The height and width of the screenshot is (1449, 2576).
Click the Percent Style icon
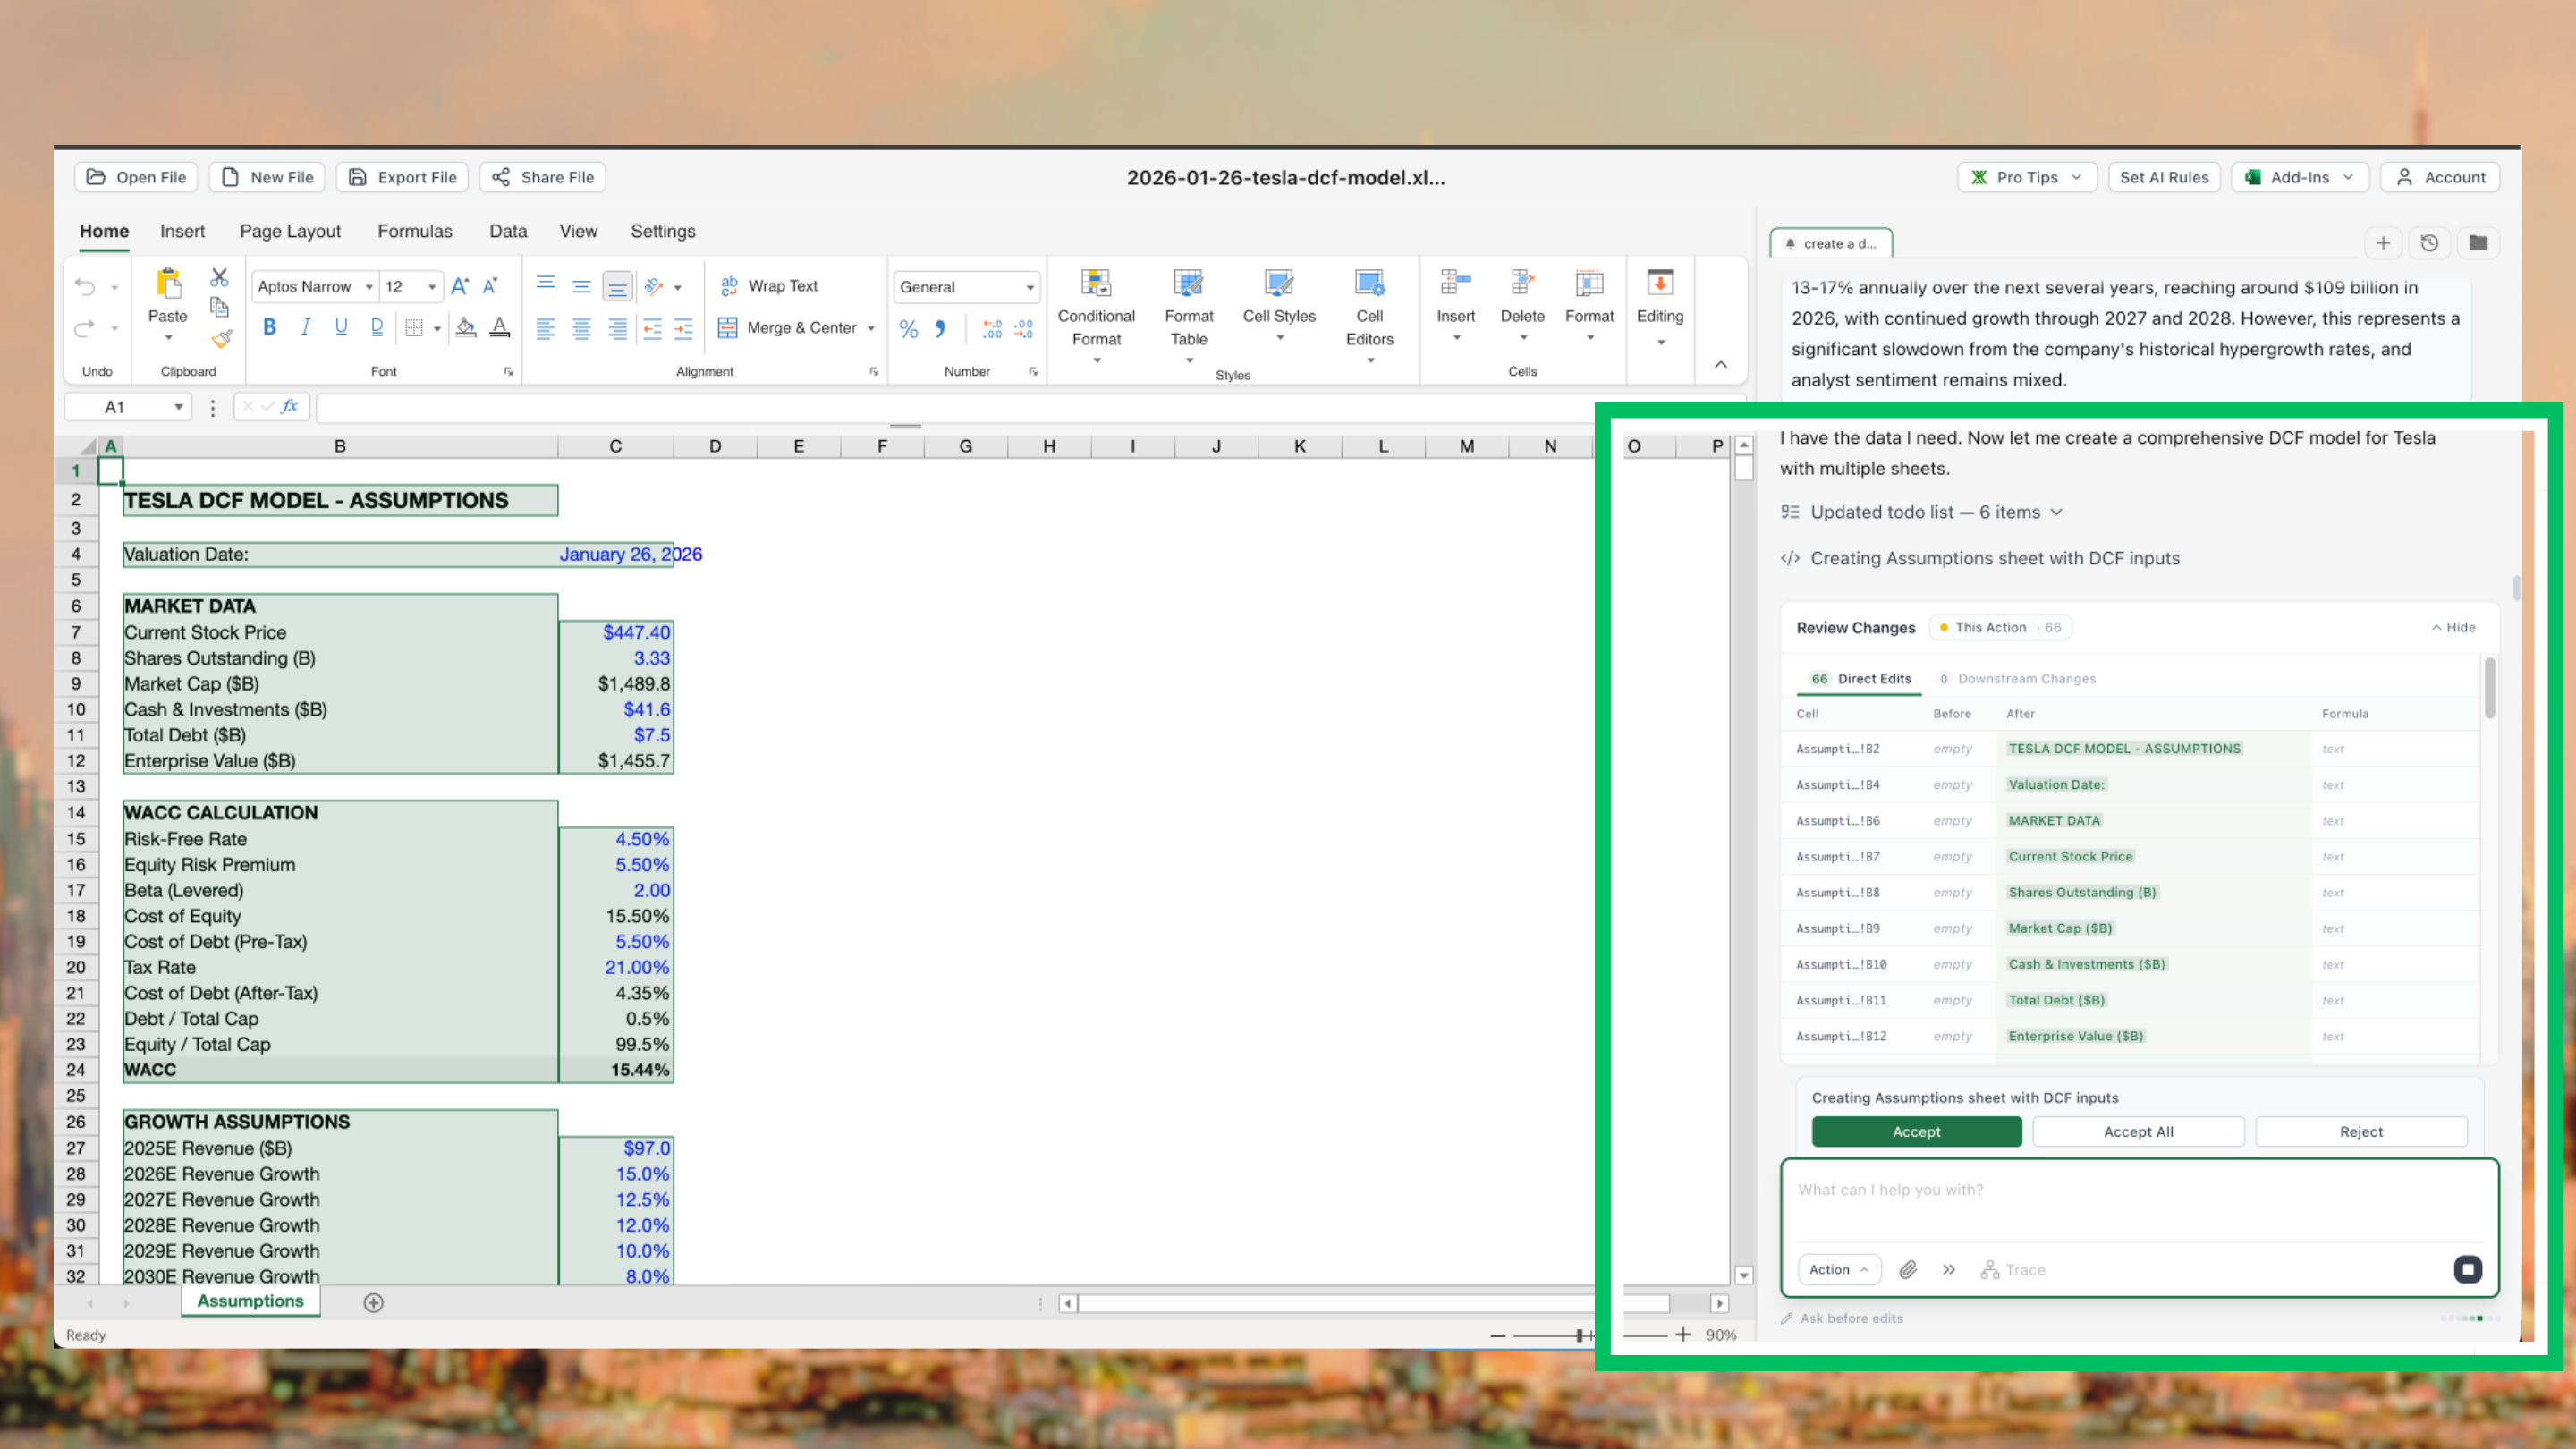(908, 328)
